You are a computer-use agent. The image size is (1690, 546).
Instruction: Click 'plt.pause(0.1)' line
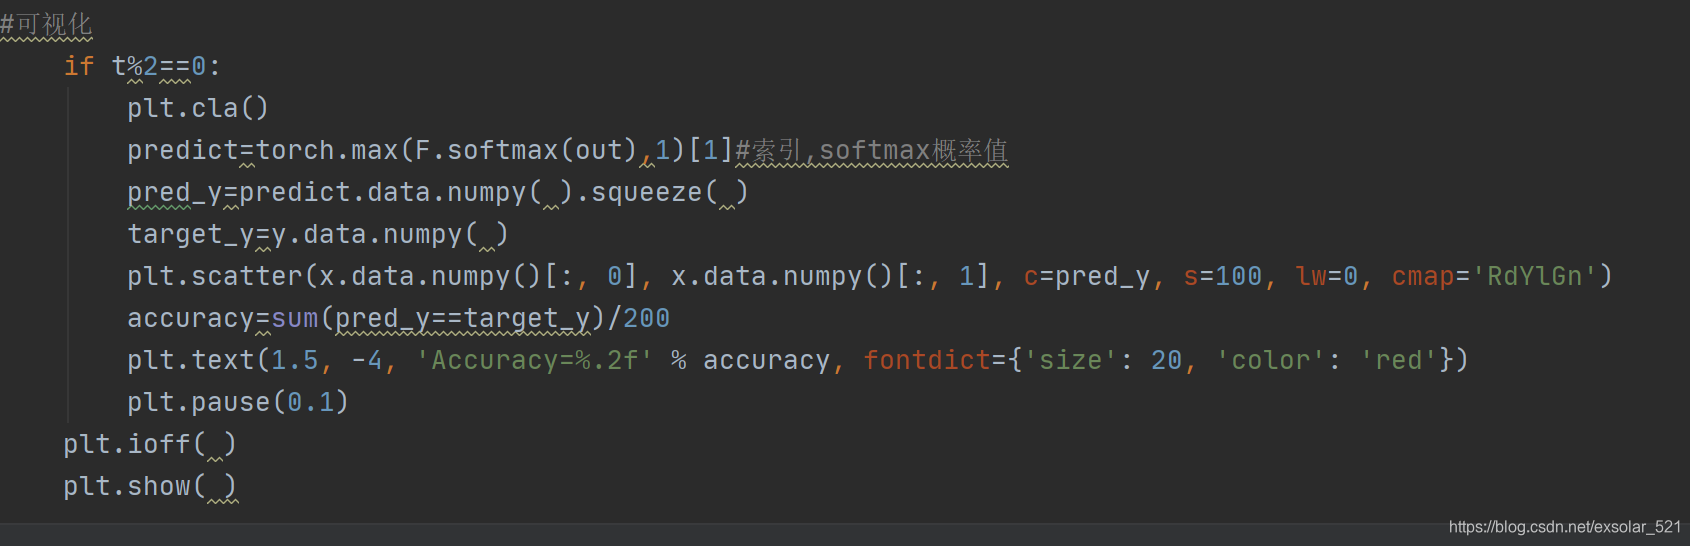coord(238,402)
